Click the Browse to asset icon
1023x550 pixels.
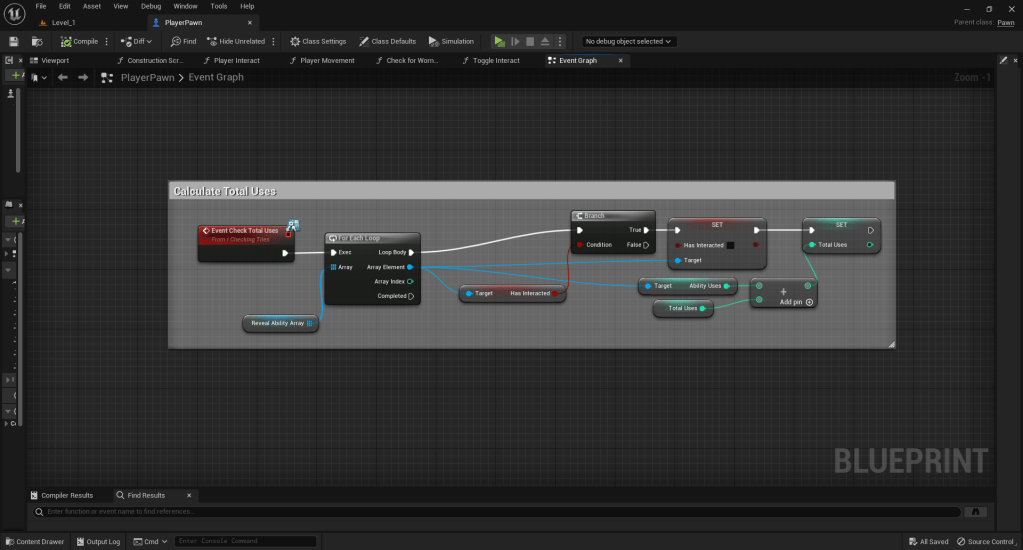pos(36,41)
